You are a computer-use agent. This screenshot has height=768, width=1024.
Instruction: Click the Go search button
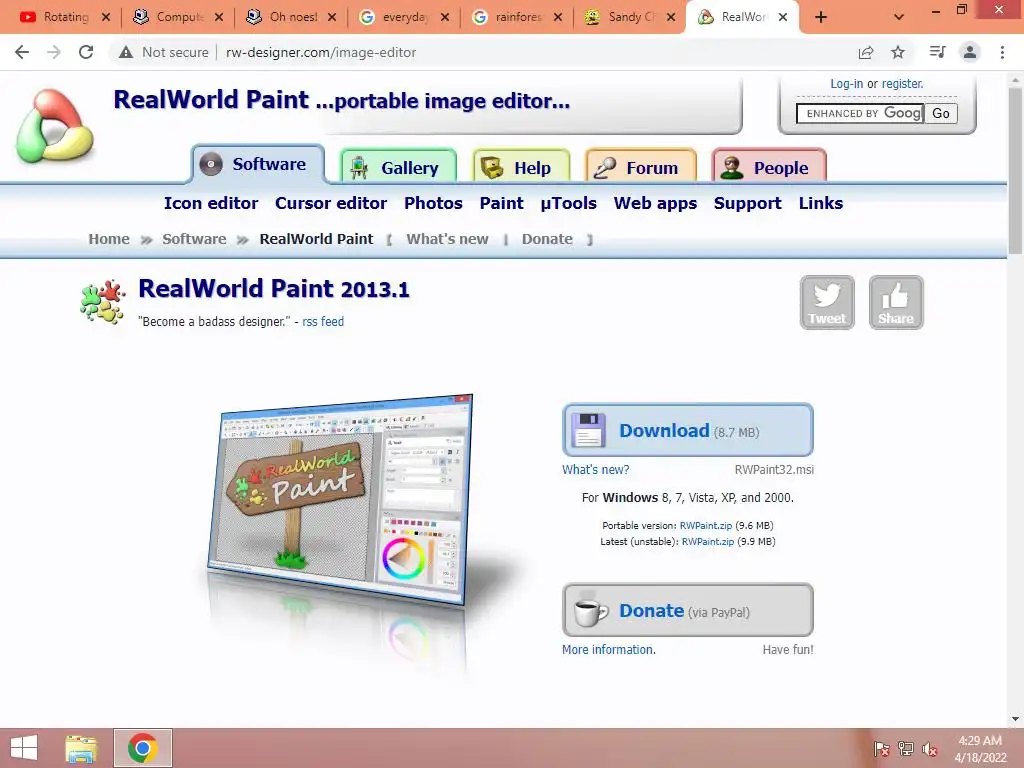(x=940, y=114)
